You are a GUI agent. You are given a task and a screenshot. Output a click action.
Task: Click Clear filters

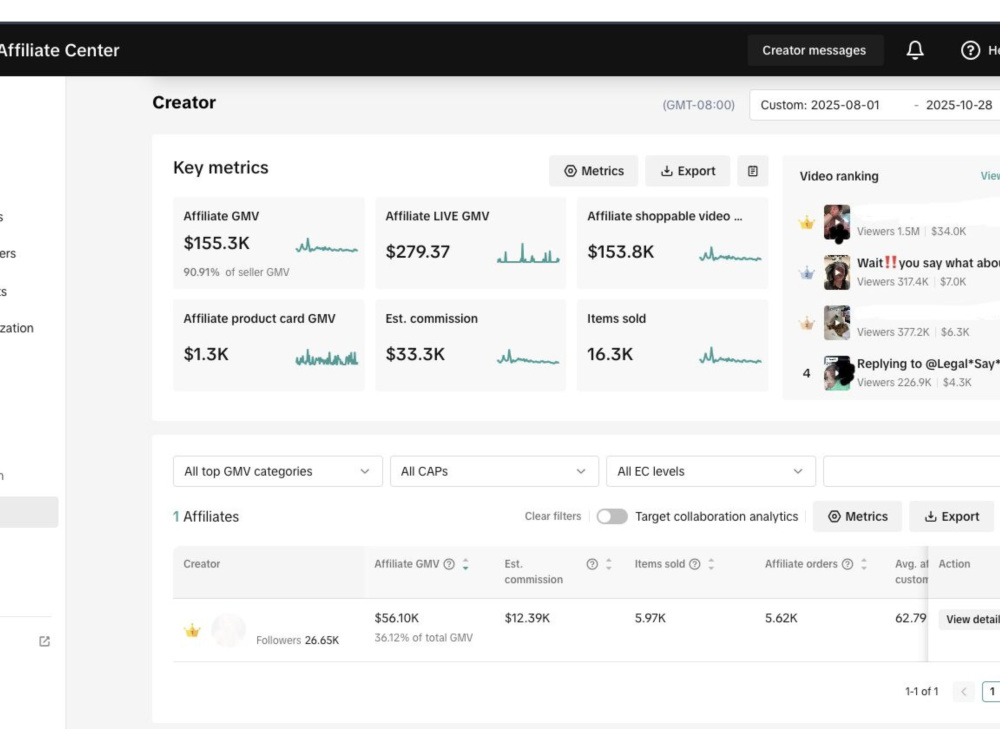click(x=553, y=516)
